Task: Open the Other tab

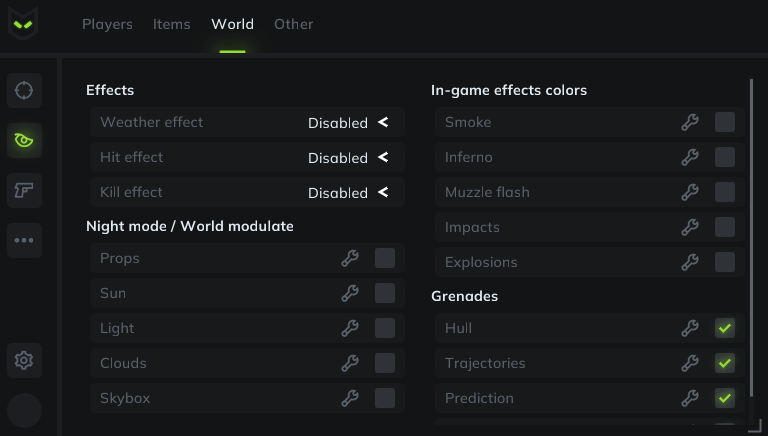Action: pyautogui.click(x=294, y=24)
